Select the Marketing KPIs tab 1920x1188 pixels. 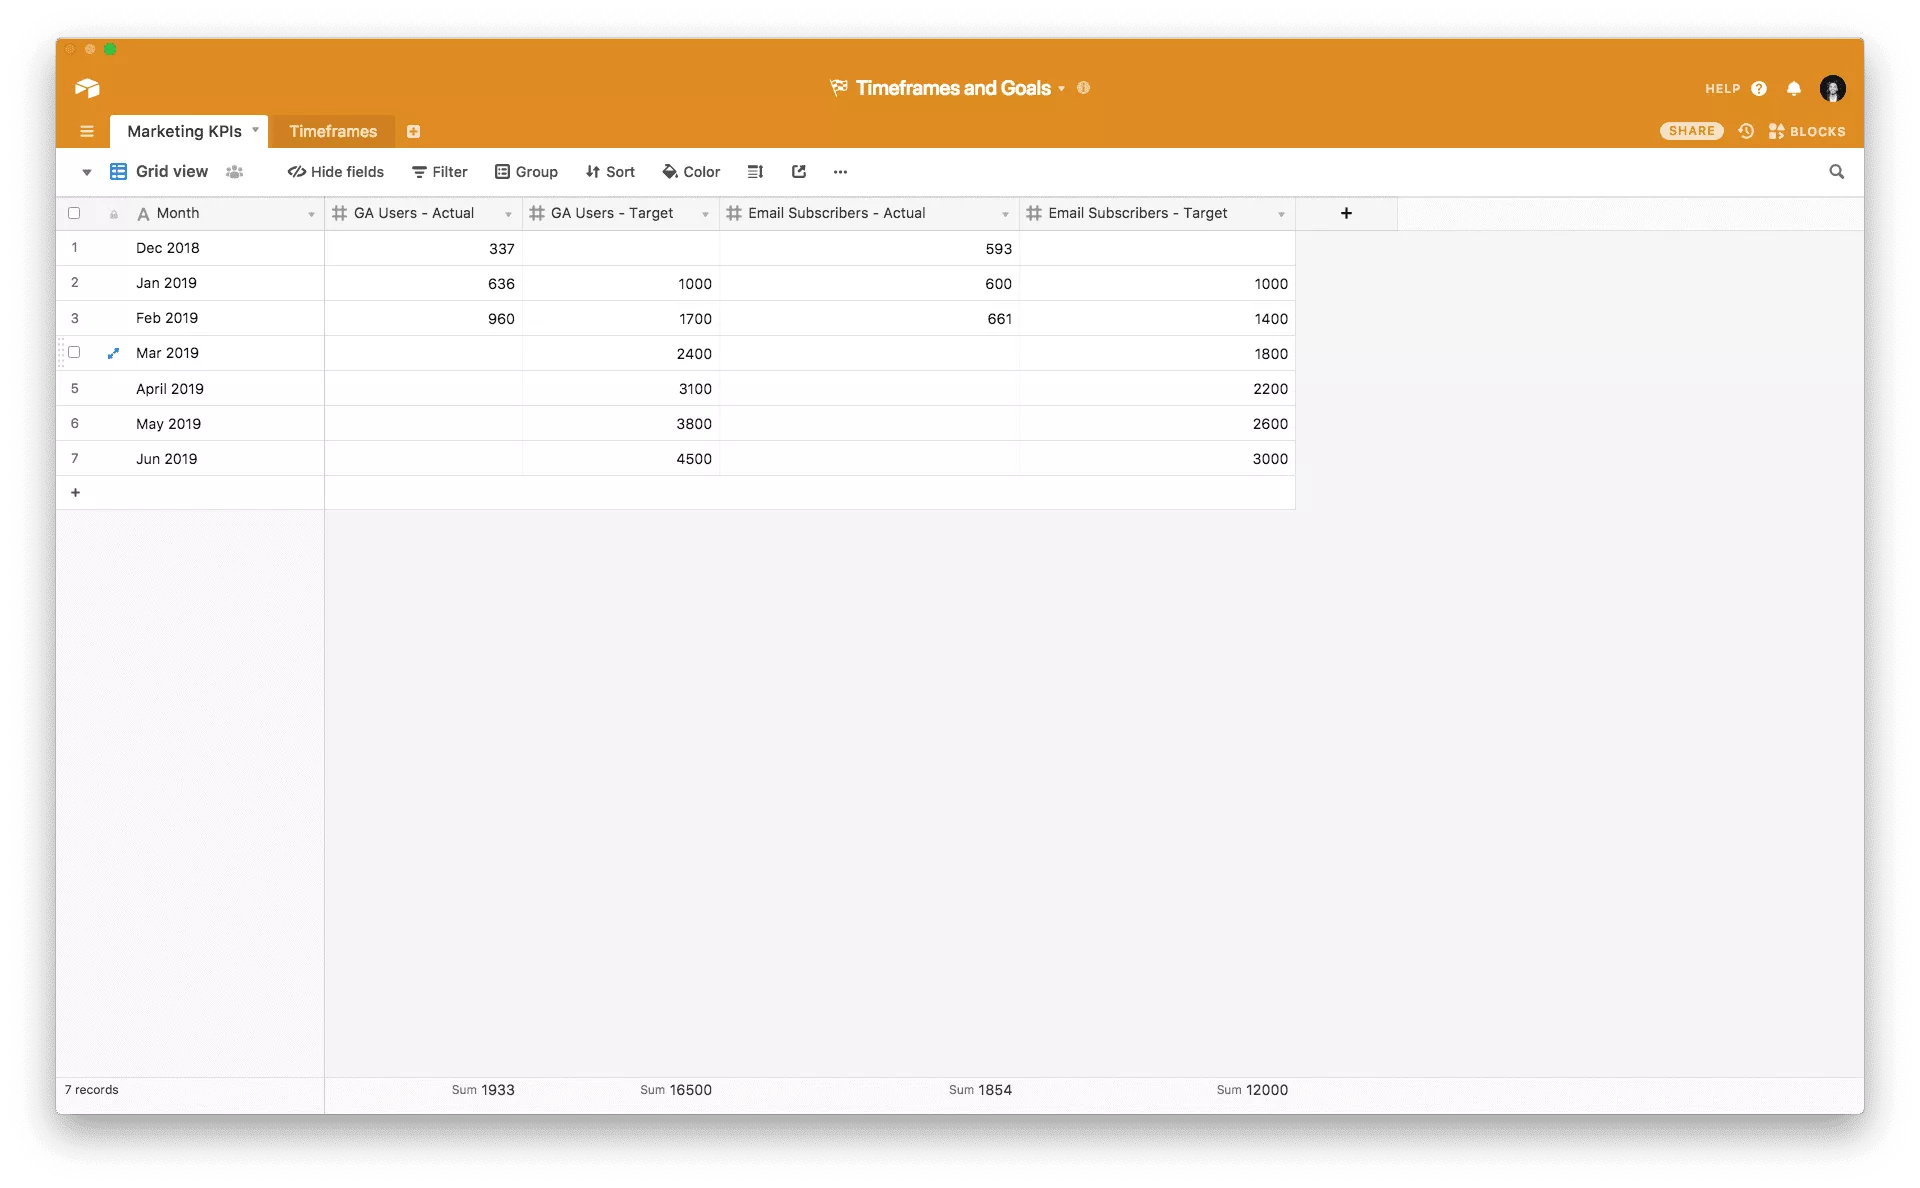click(x=184, y=131)
